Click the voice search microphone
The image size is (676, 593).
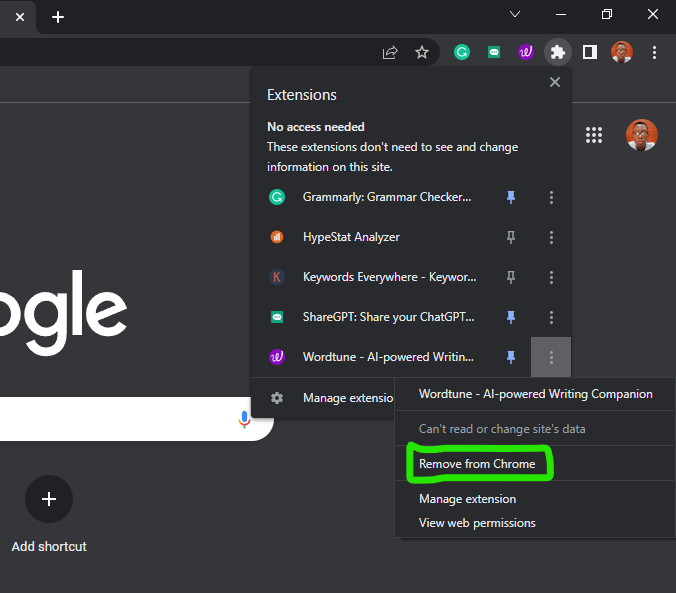244,419
